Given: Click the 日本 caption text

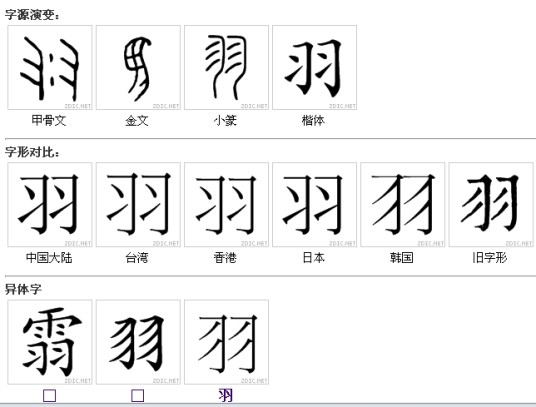Looking at the screenshot, I should point(313,258).
